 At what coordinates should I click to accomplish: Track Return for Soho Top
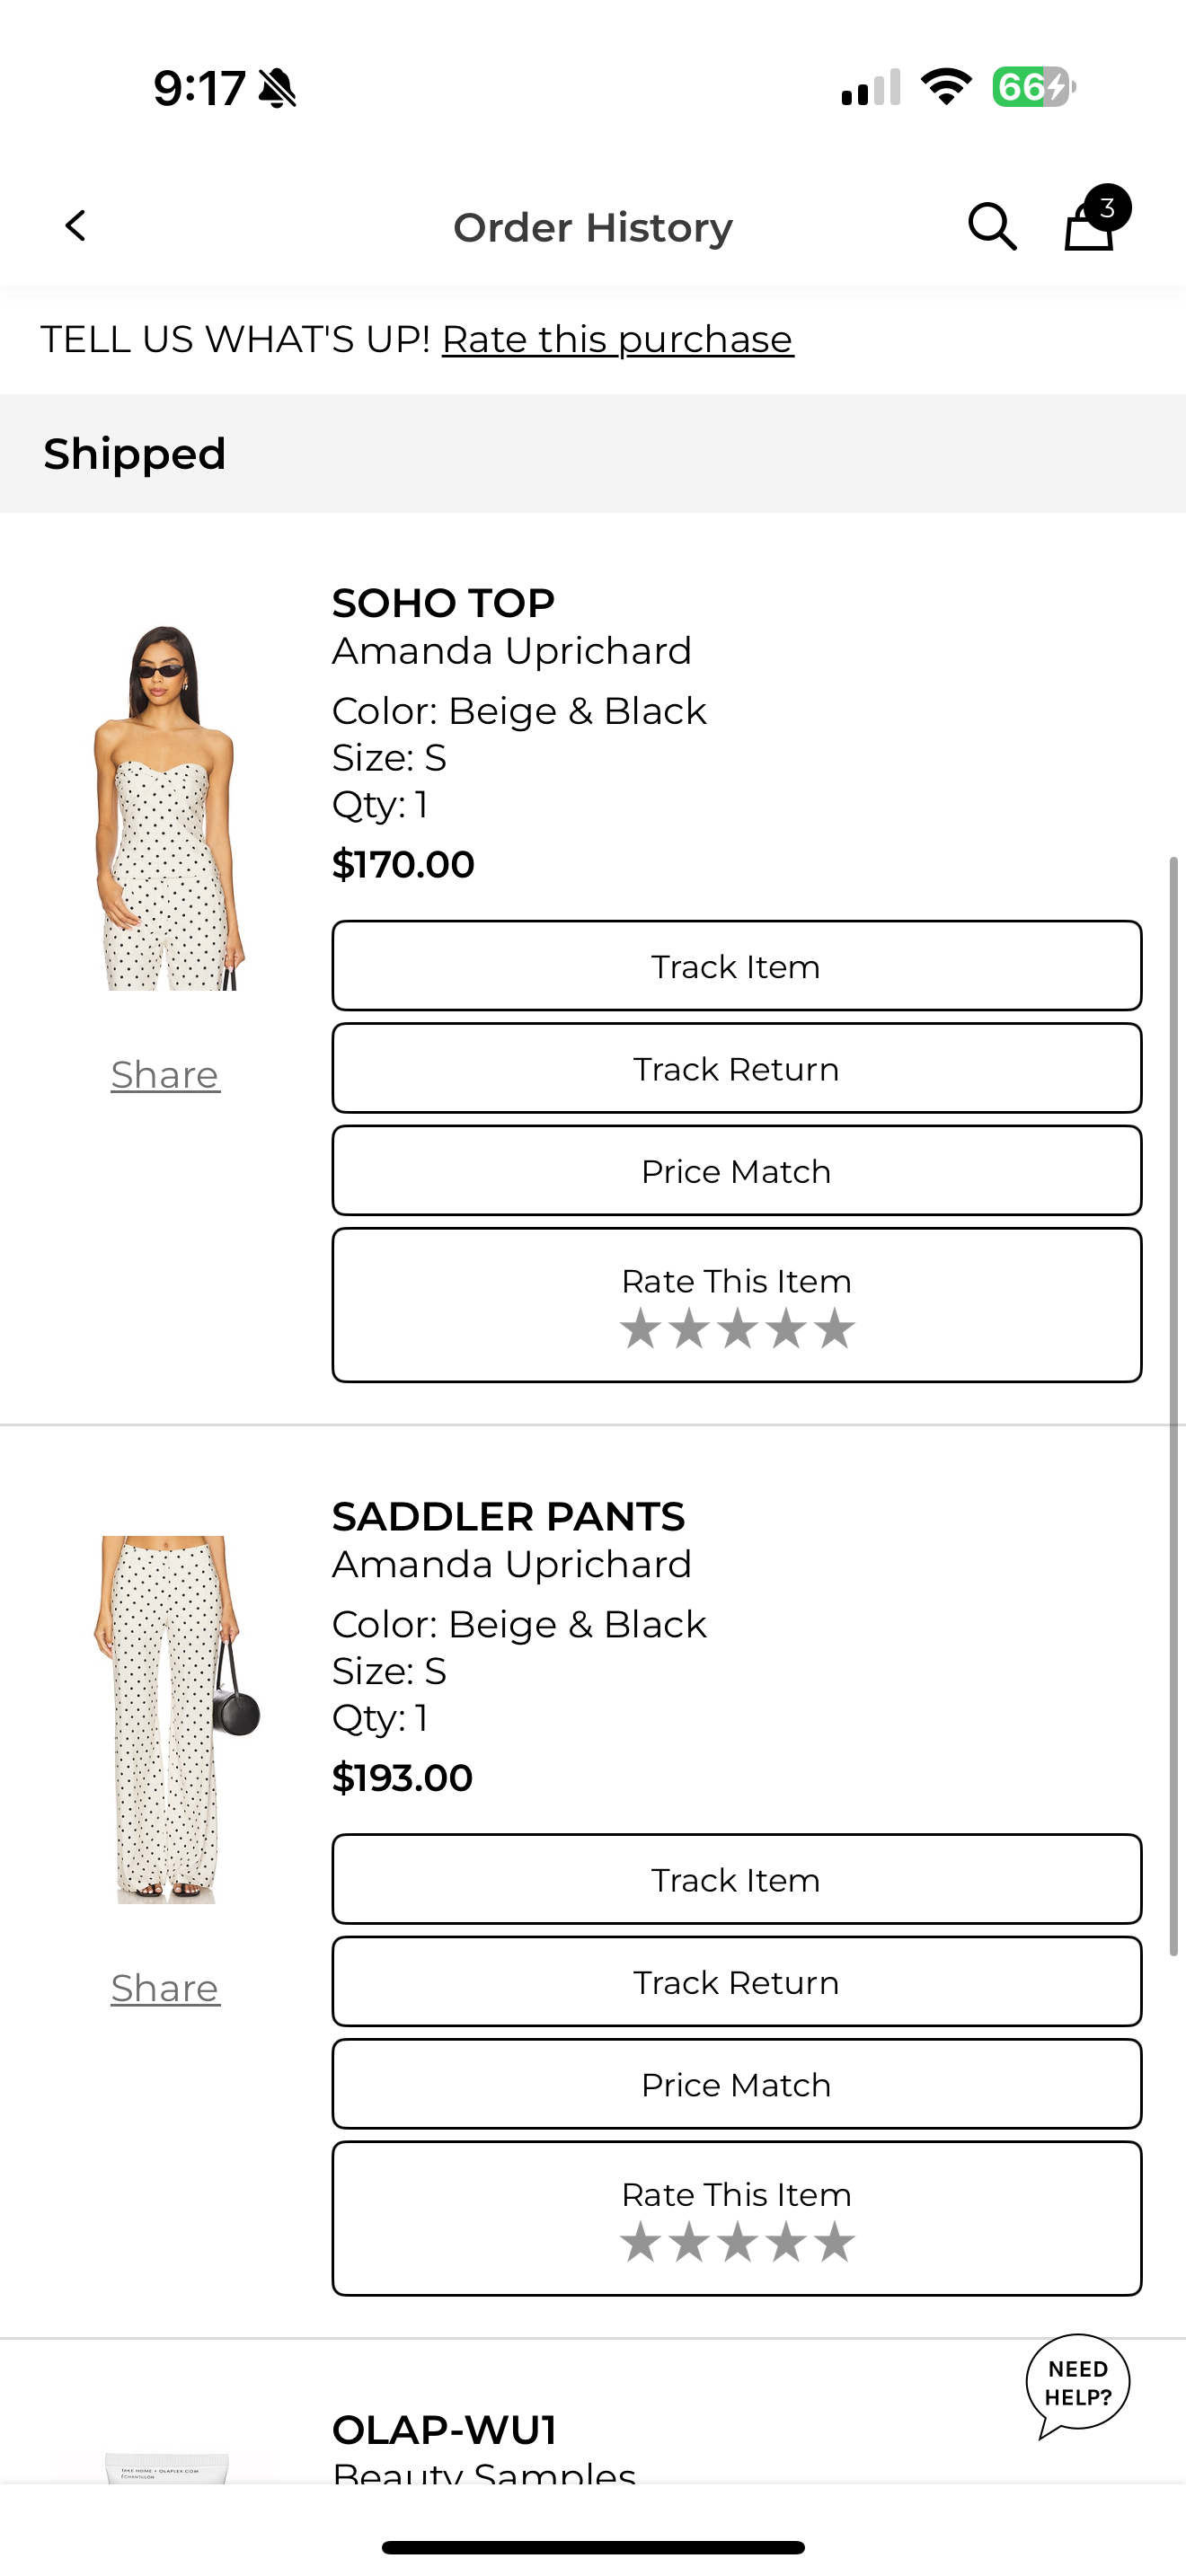click(x=737, y=1068)
